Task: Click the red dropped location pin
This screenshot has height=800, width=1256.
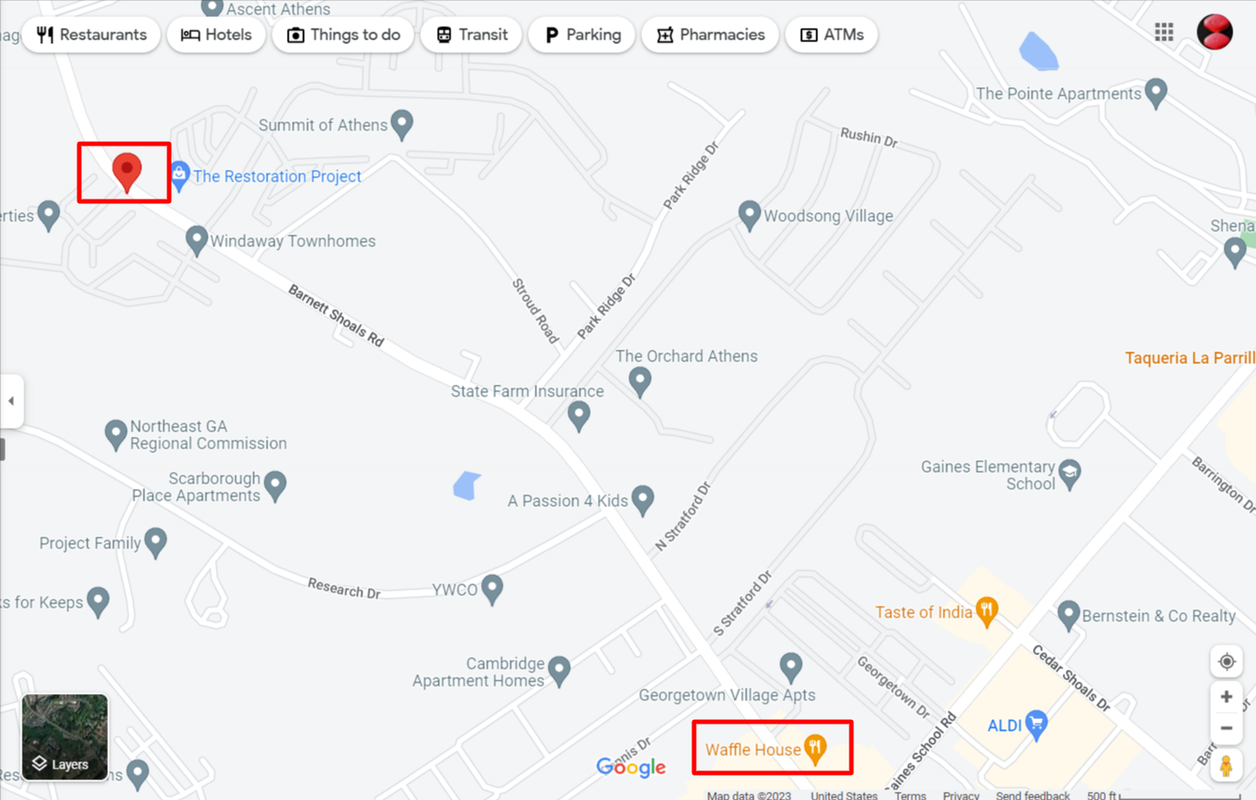Action: point(126,172)
